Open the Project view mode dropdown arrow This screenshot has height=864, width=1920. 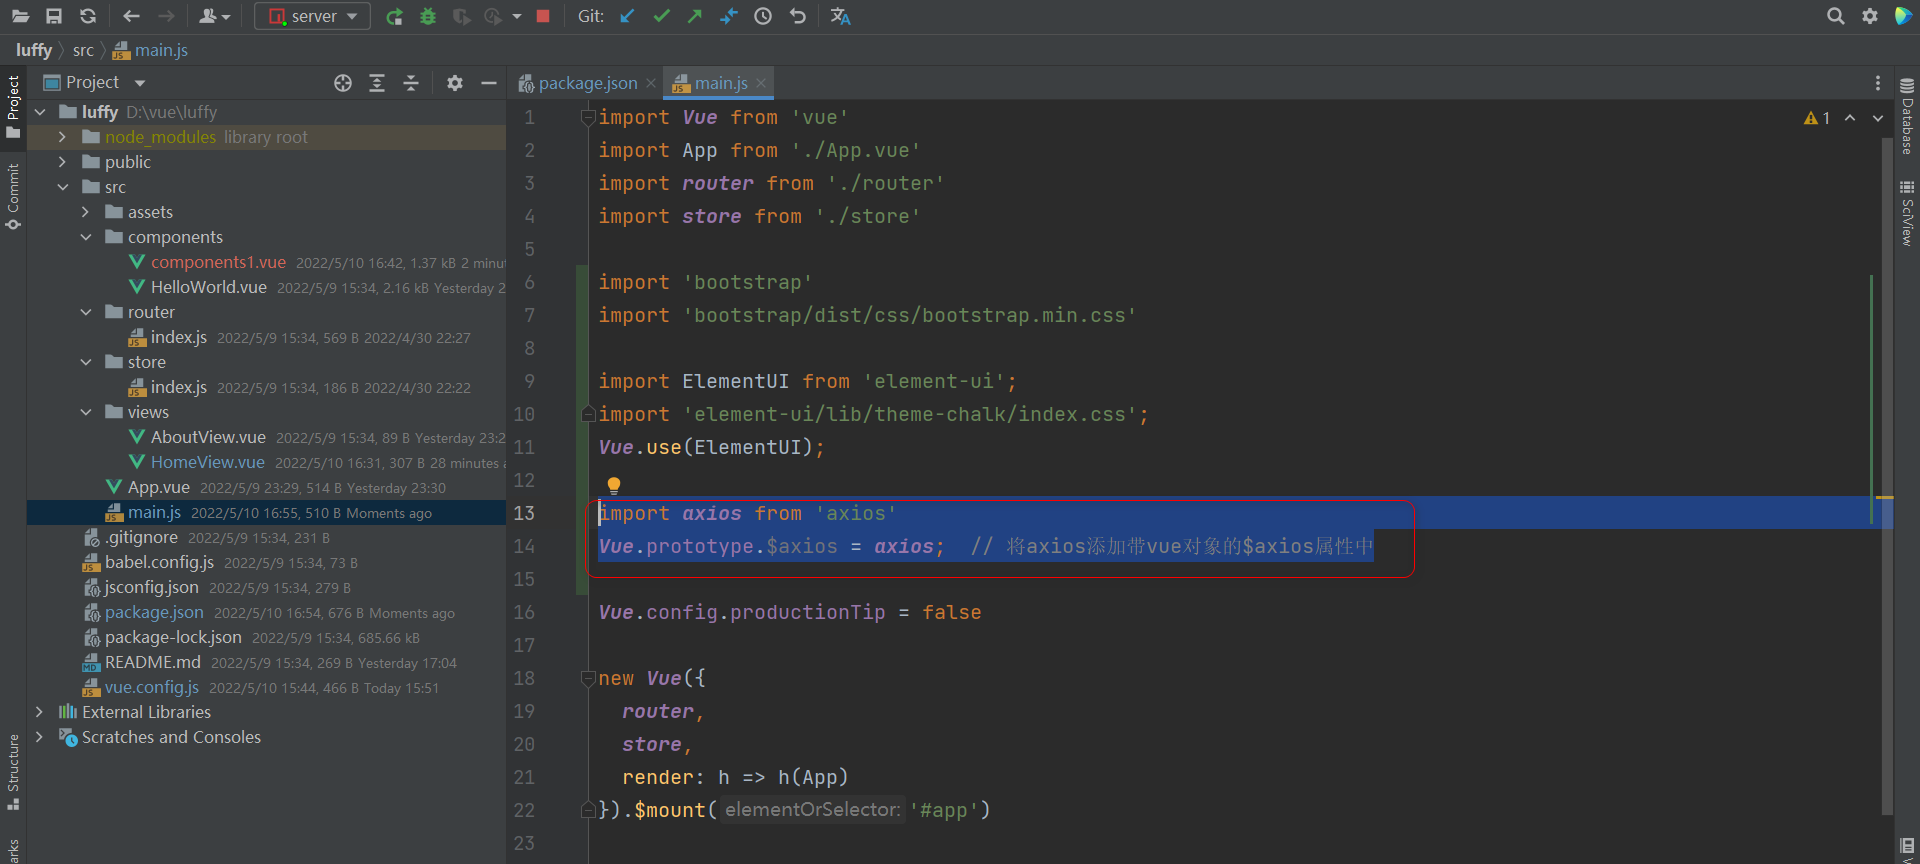(x=140, y=83)
